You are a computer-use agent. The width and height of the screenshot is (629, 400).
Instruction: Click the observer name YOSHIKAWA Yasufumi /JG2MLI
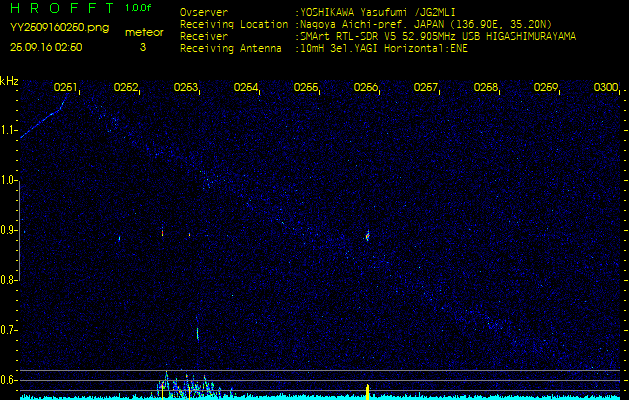(x=377, y=12)
